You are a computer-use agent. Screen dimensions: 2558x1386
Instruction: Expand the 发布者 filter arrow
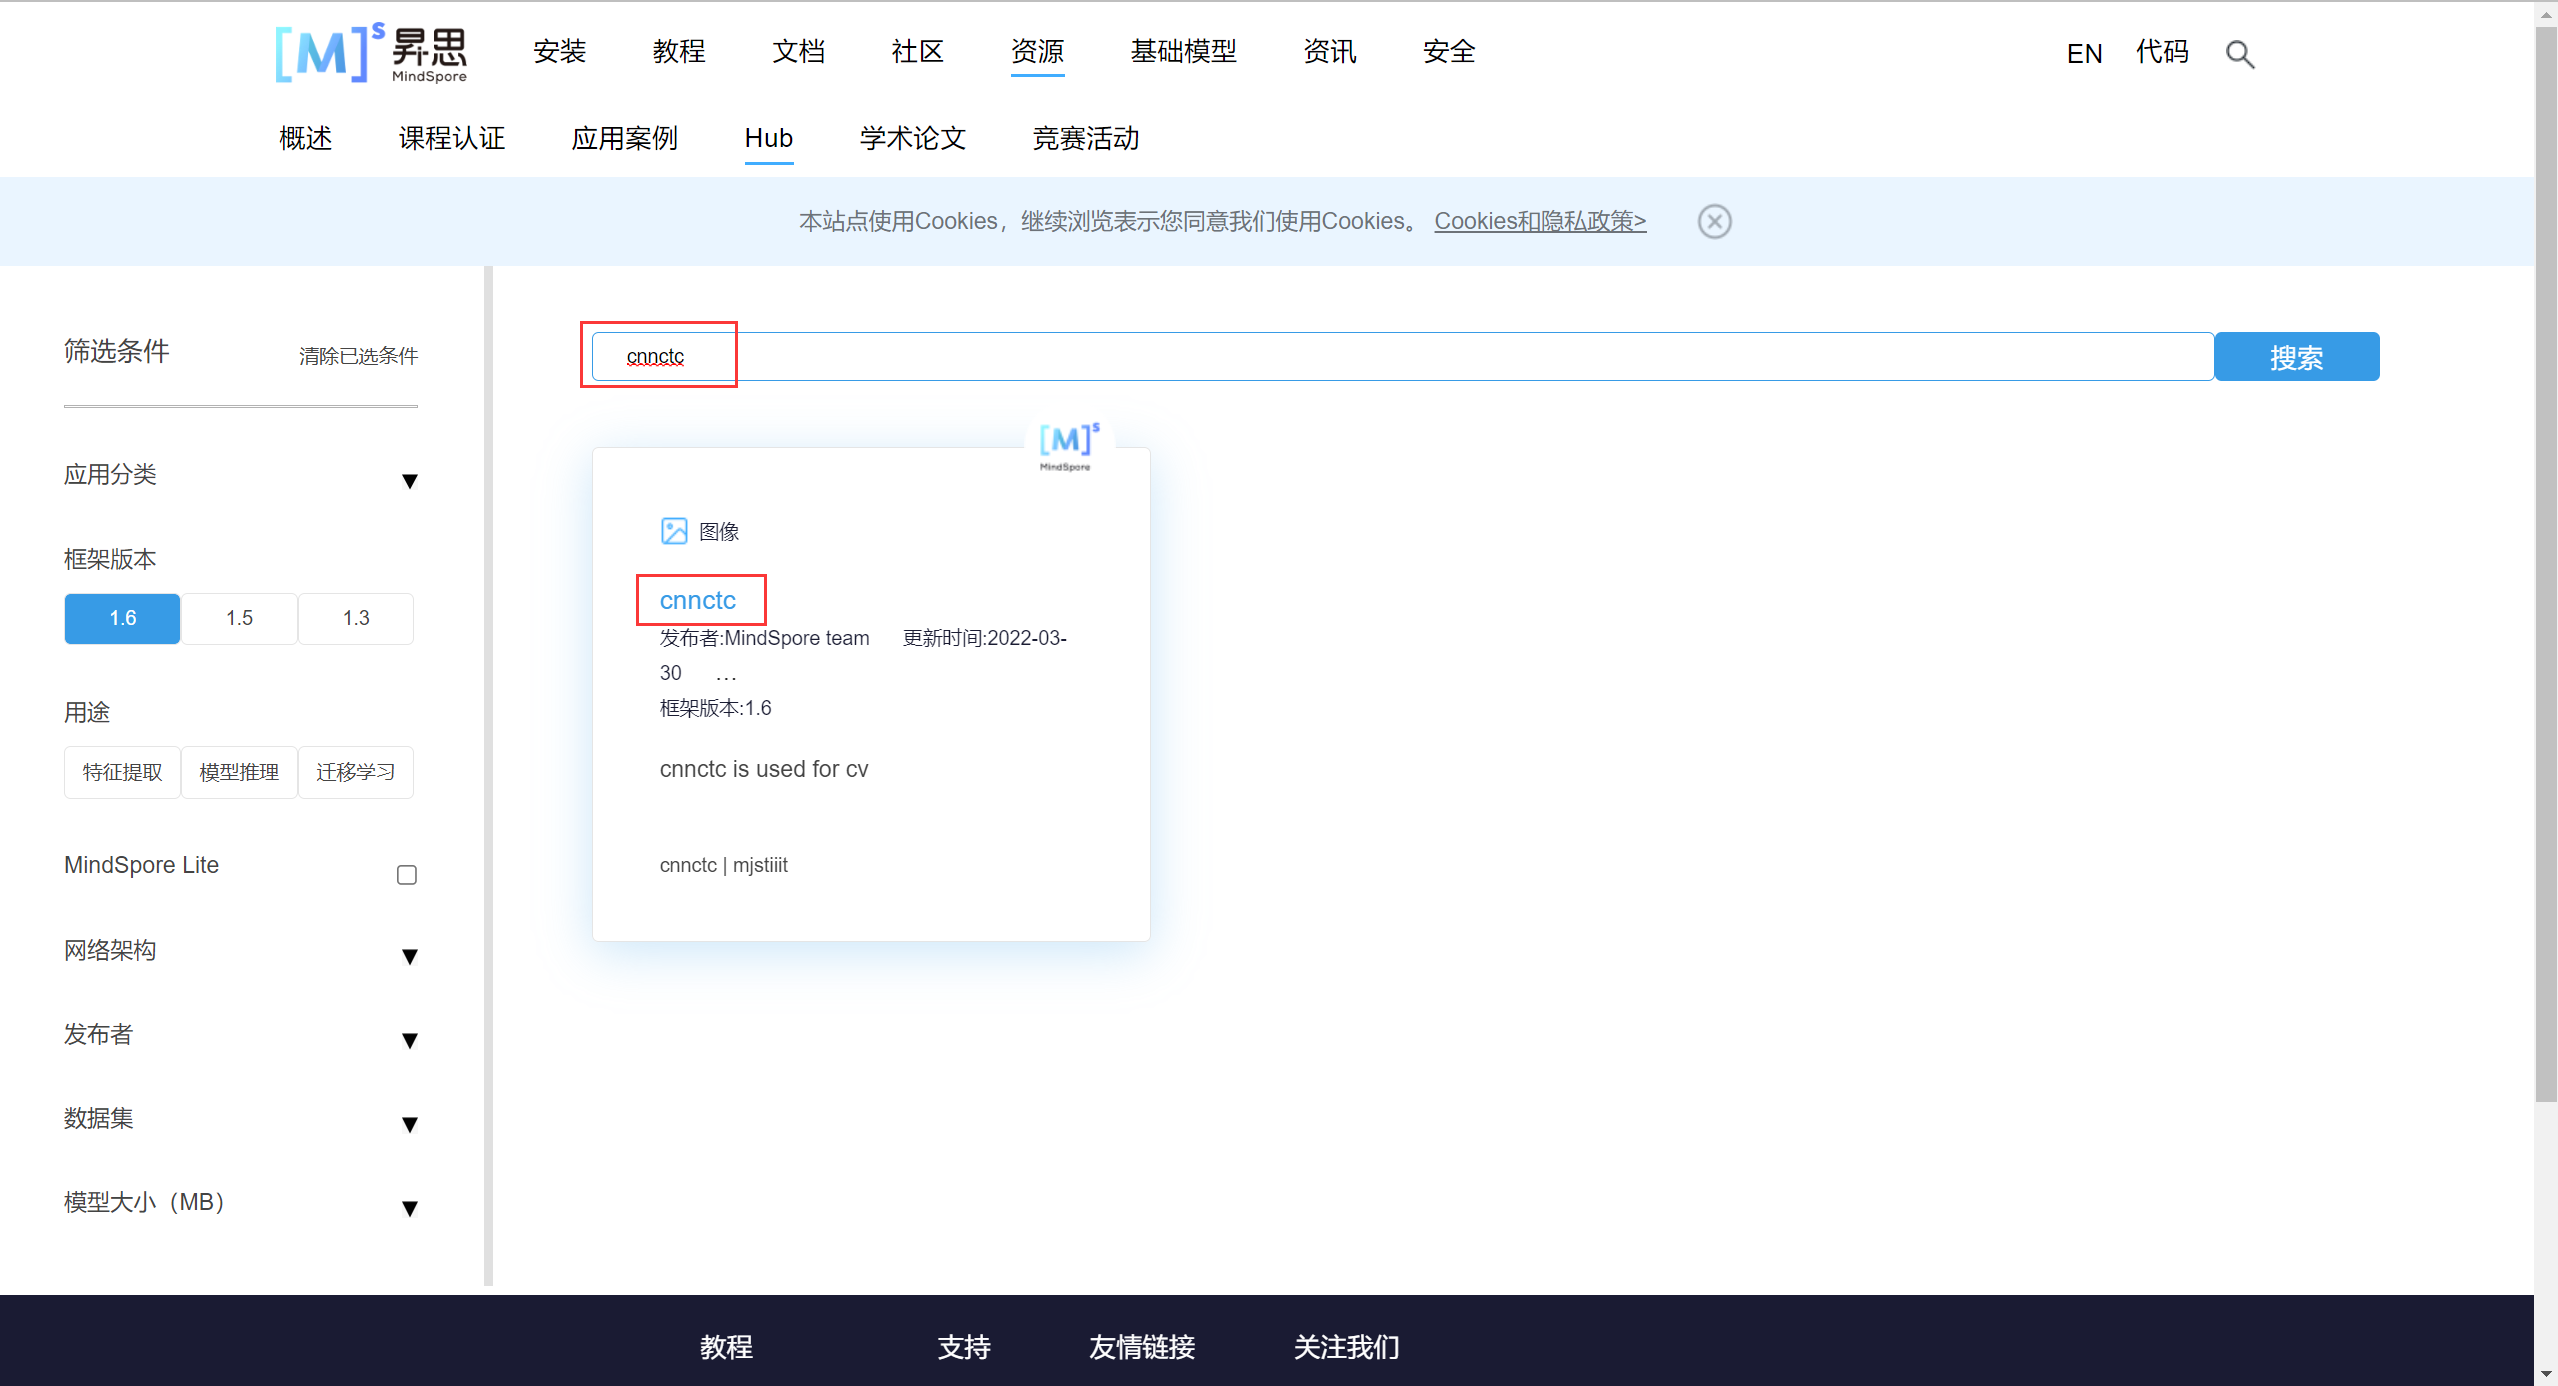click(x=409, y=1041)
